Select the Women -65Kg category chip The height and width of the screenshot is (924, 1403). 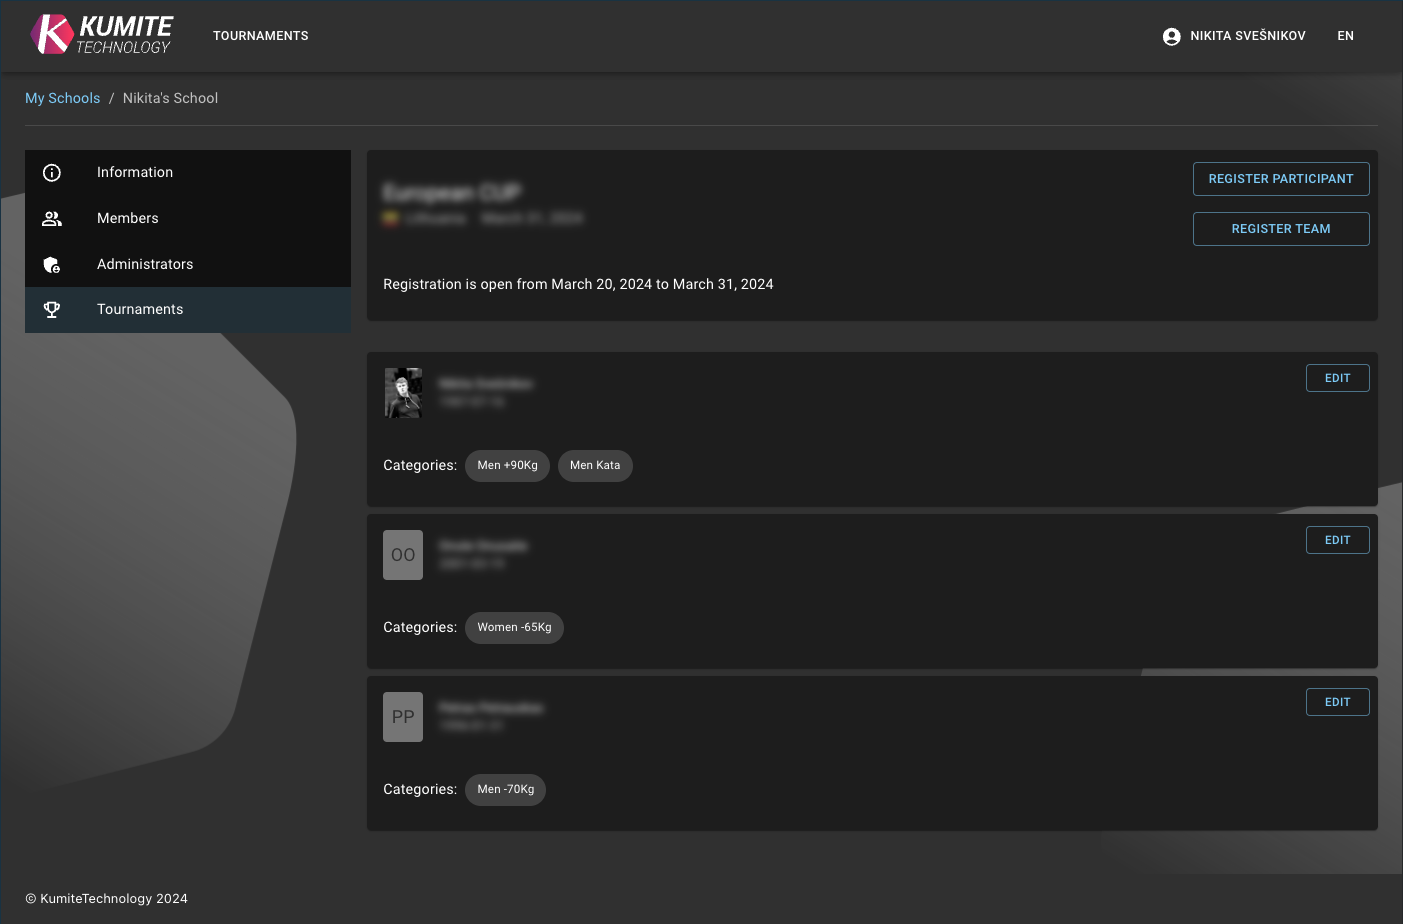click(514, 627)
